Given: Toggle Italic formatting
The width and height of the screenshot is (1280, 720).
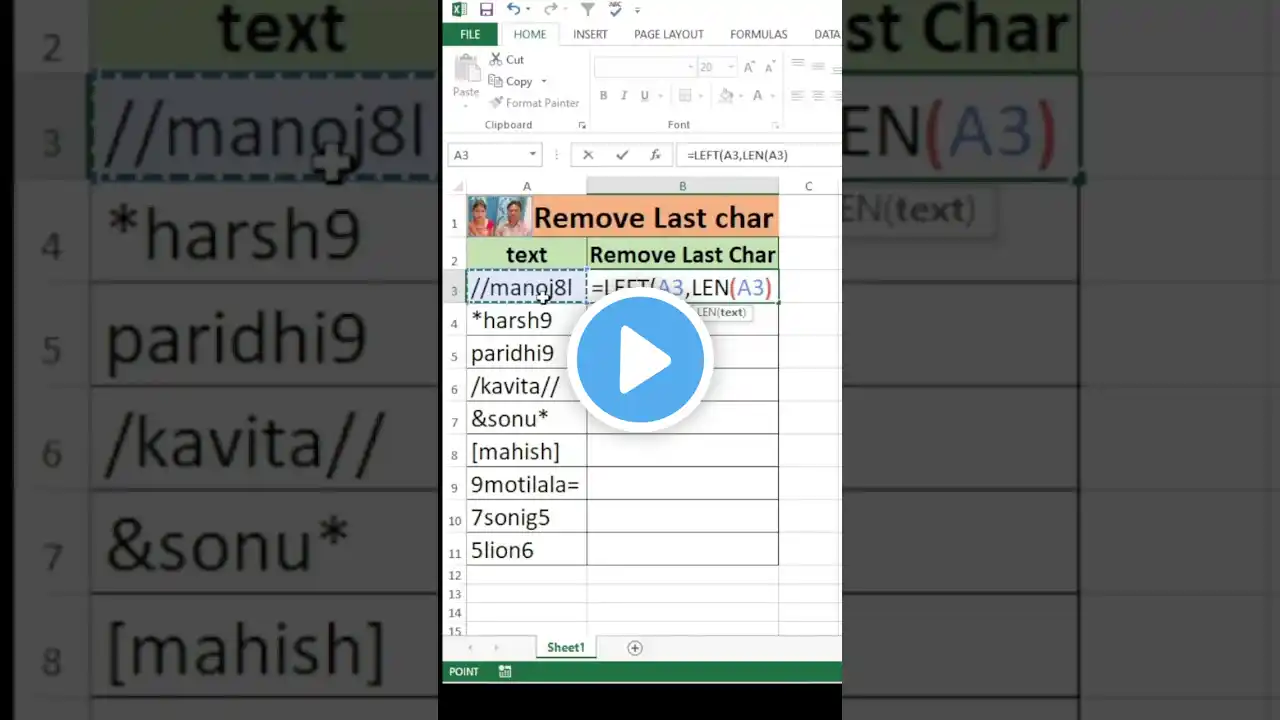Looking at the screenshot, I should 623,95.
